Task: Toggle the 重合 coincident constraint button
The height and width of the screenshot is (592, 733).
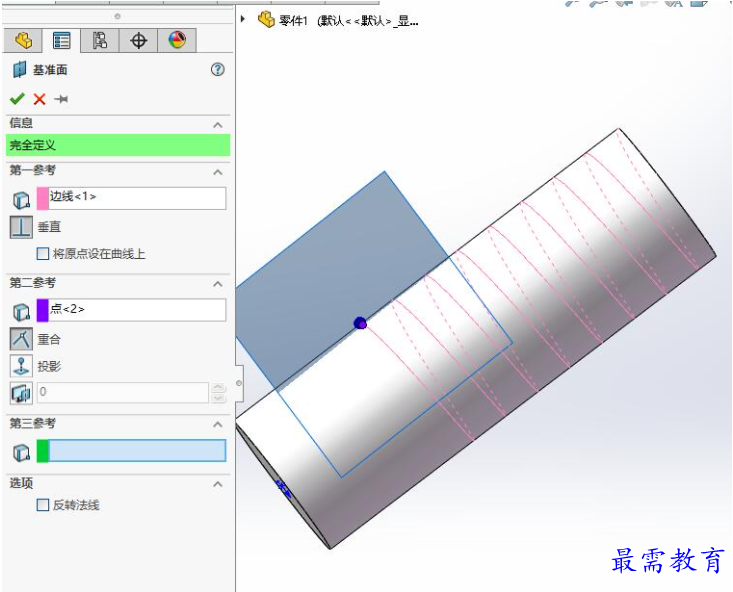Action: pos(22,339)
